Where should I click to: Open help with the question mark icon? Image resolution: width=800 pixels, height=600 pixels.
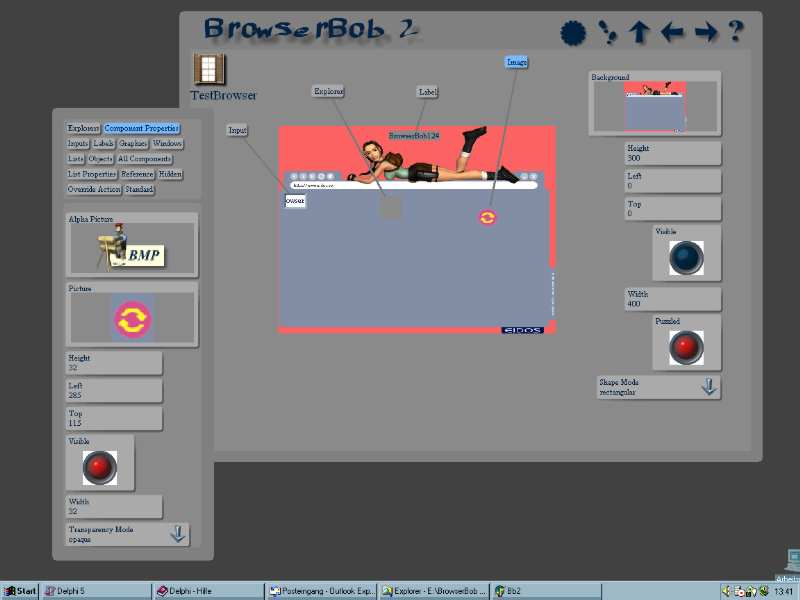pyautogui.click(x=735, y=32)
